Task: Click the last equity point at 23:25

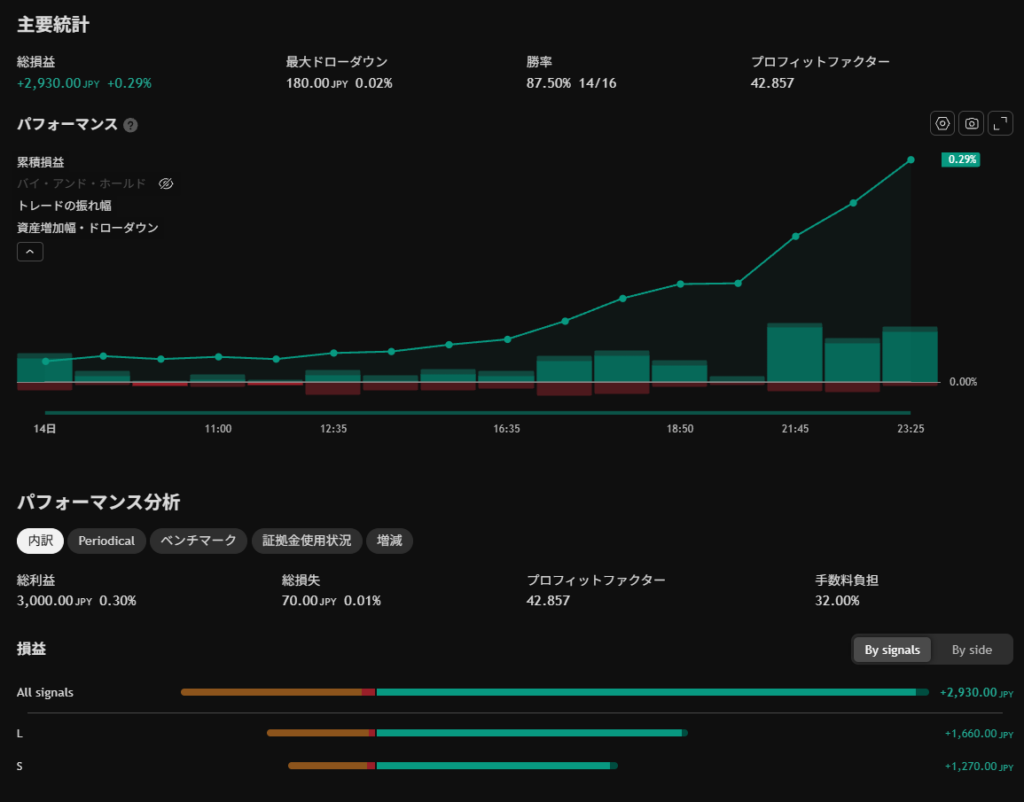Action: point(911,160)
